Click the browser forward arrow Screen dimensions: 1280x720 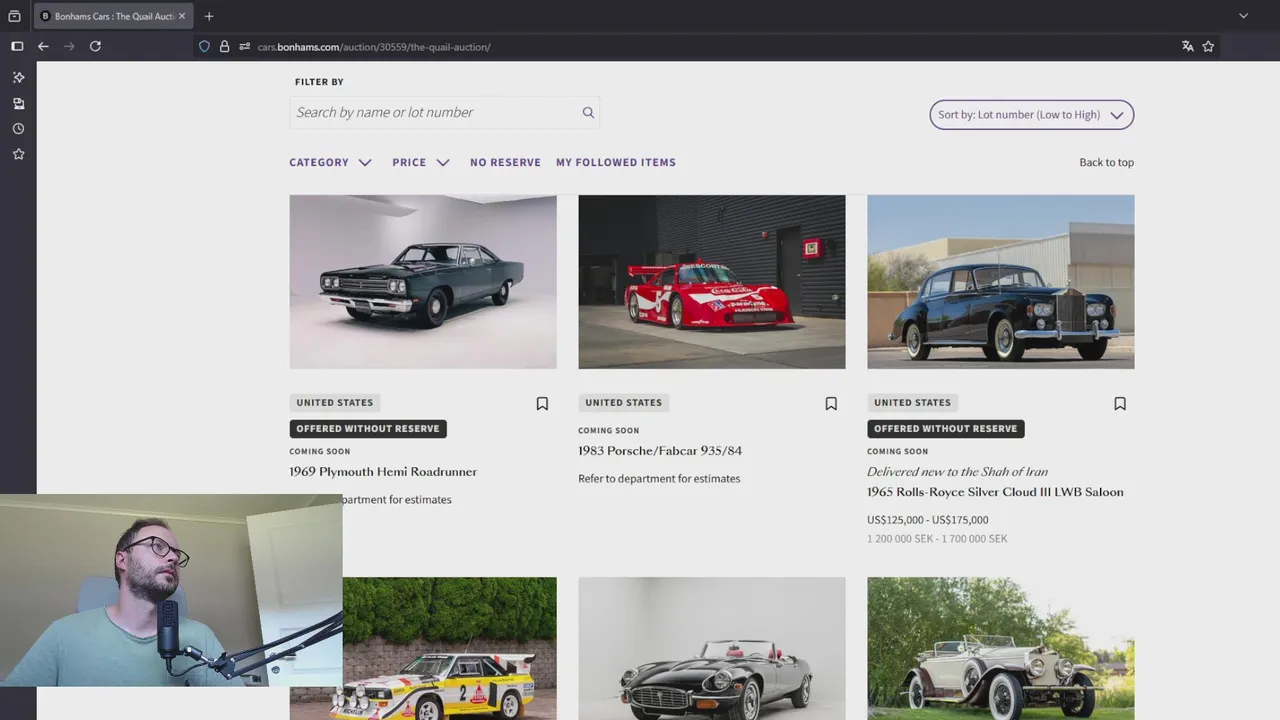(69, 46)
